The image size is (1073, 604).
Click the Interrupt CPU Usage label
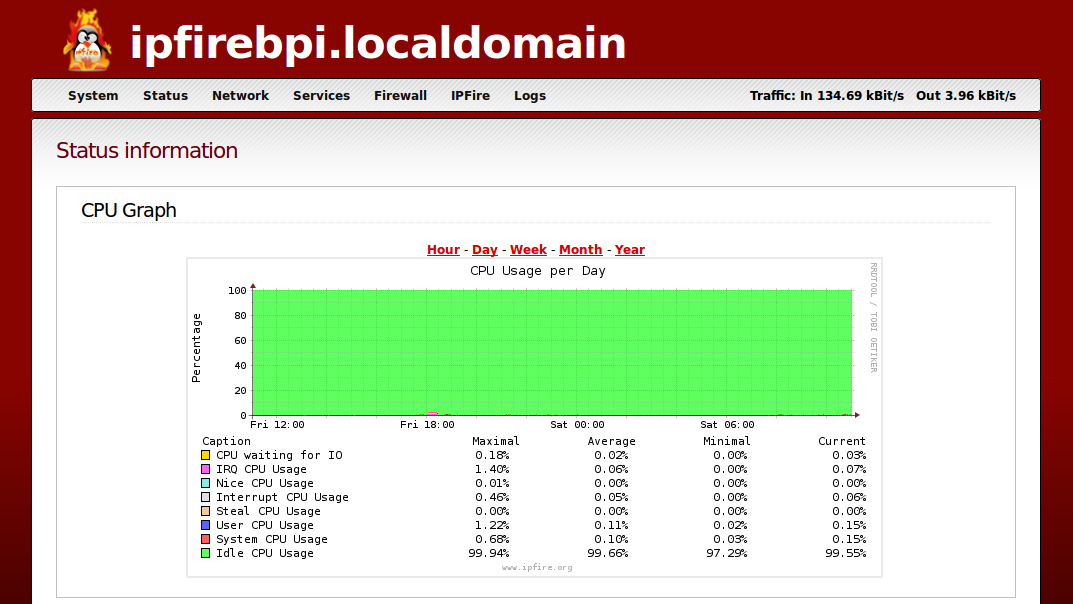[x=283, y=497]
